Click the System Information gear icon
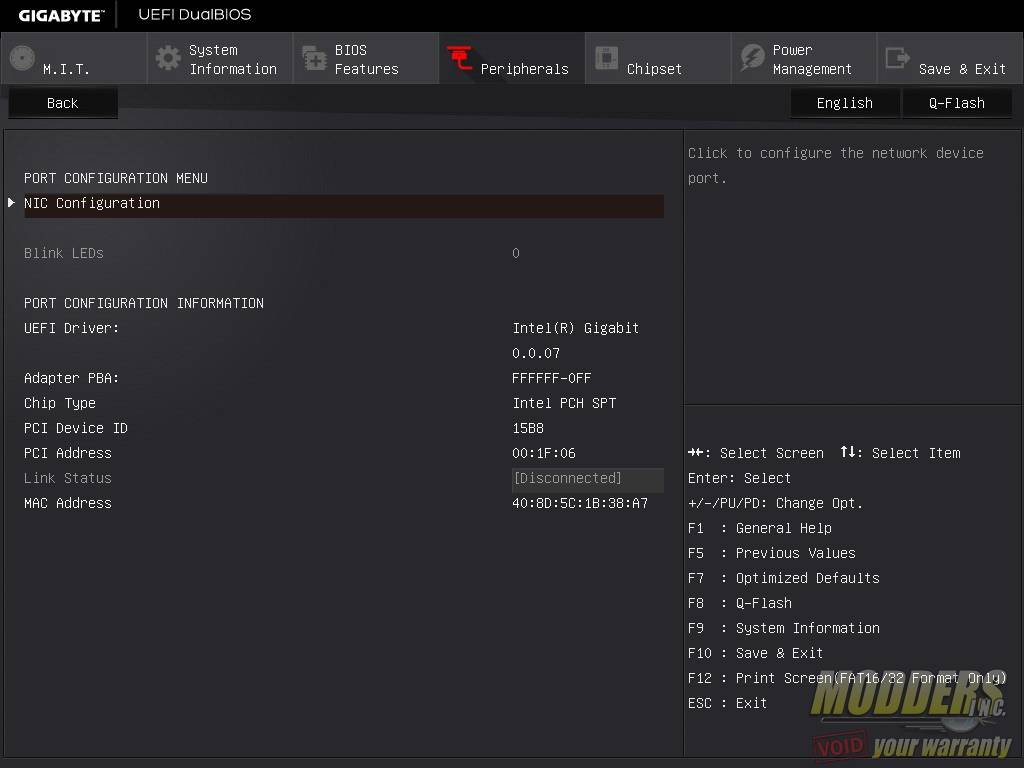Image resolution: width=1024 pixels, height=768 pixels. coord(168,59)
